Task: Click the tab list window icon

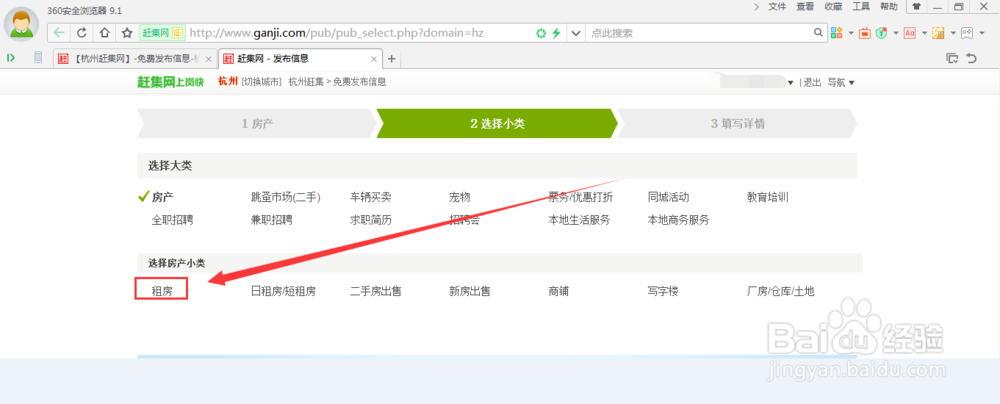Action: click(x=952, y=58)
